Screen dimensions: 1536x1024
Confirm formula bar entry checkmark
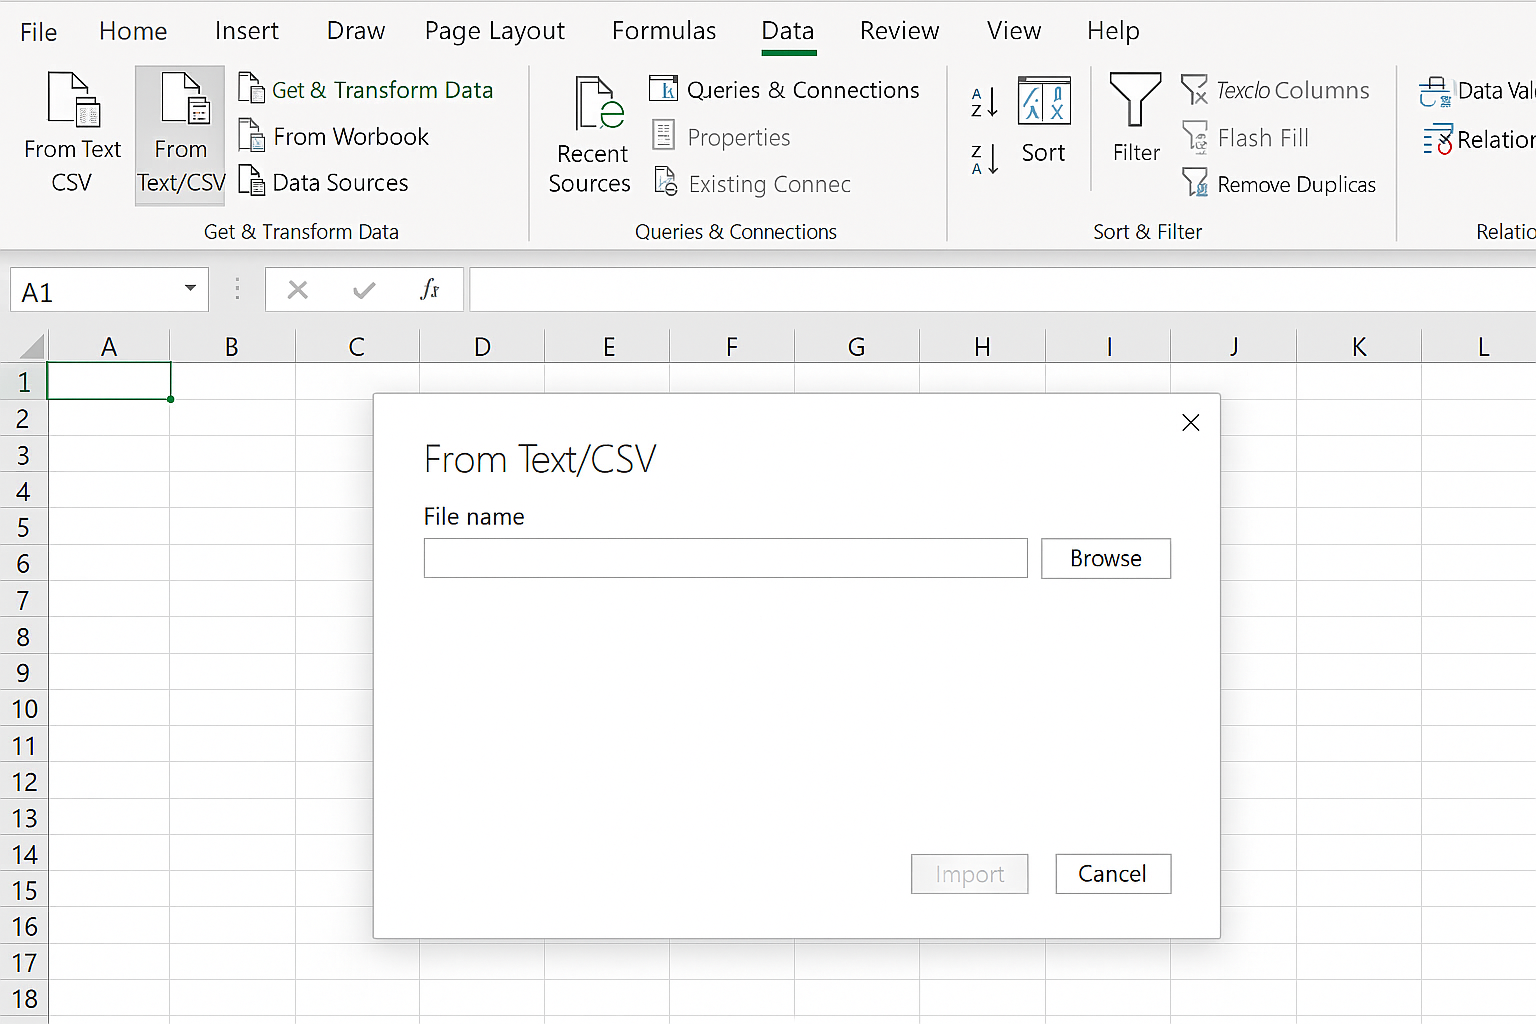pyautogui.click(x=364, y=290)
